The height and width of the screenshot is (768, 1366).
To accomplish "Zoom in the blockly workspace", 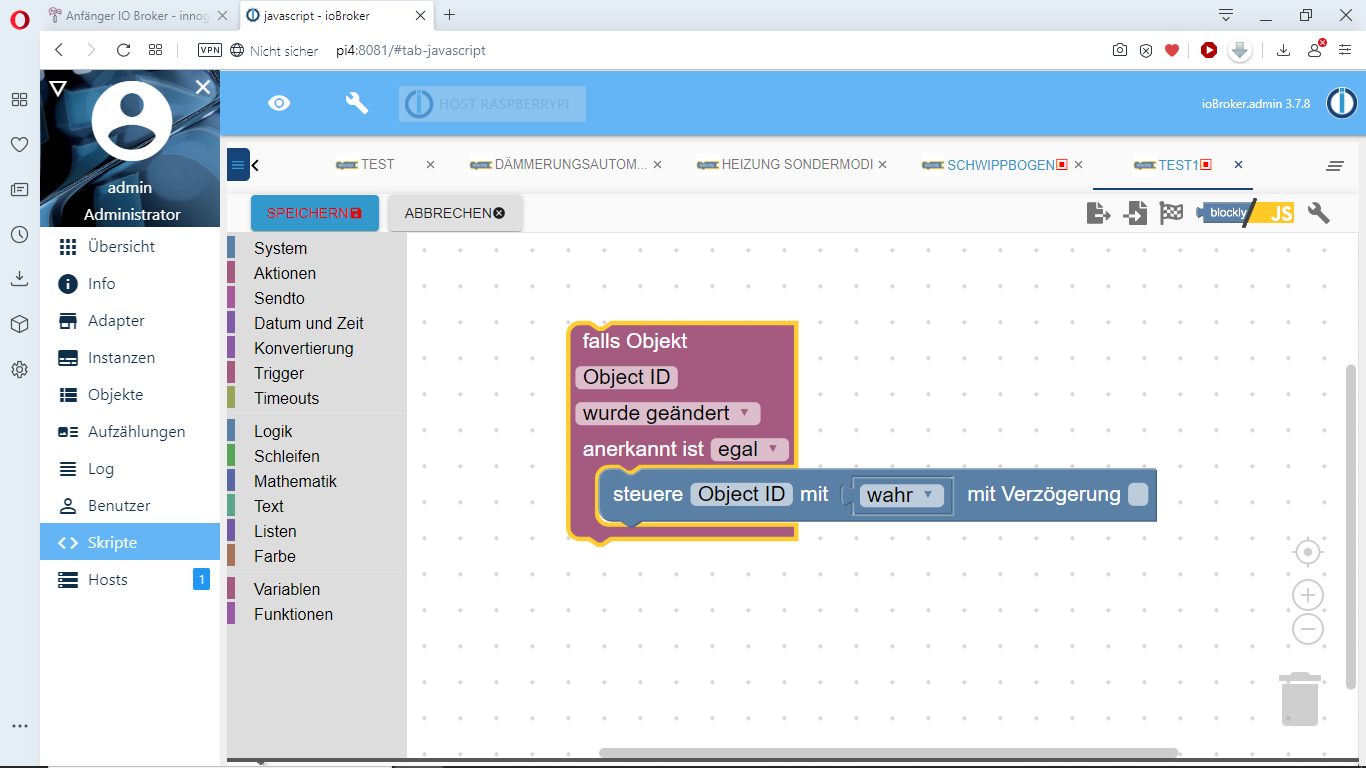I will click(1307, 596).
